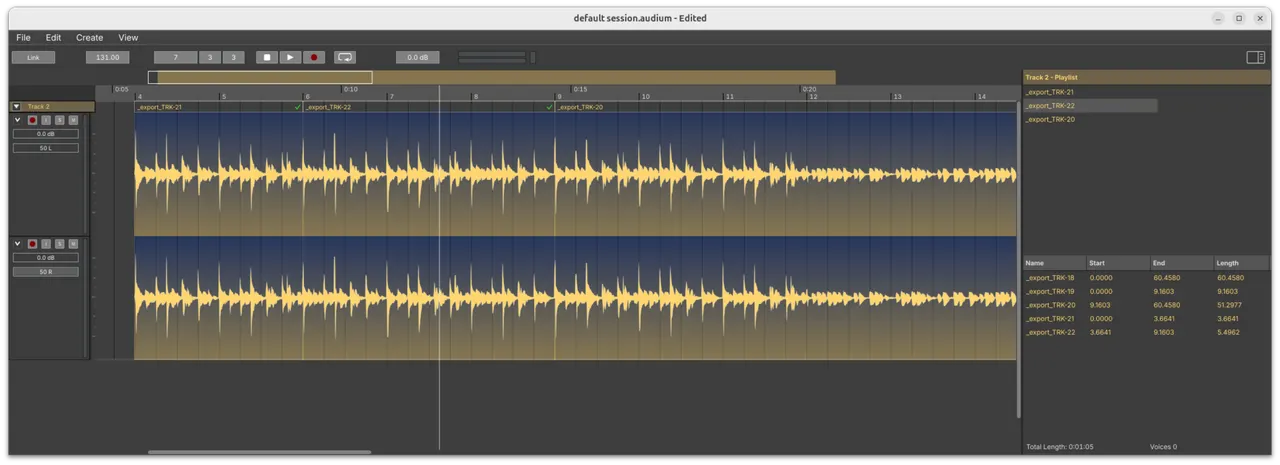This screenshot has height=465, width=1280.
Task: Toggle the right side panel icon
Action: click(x=1256, y=57)
